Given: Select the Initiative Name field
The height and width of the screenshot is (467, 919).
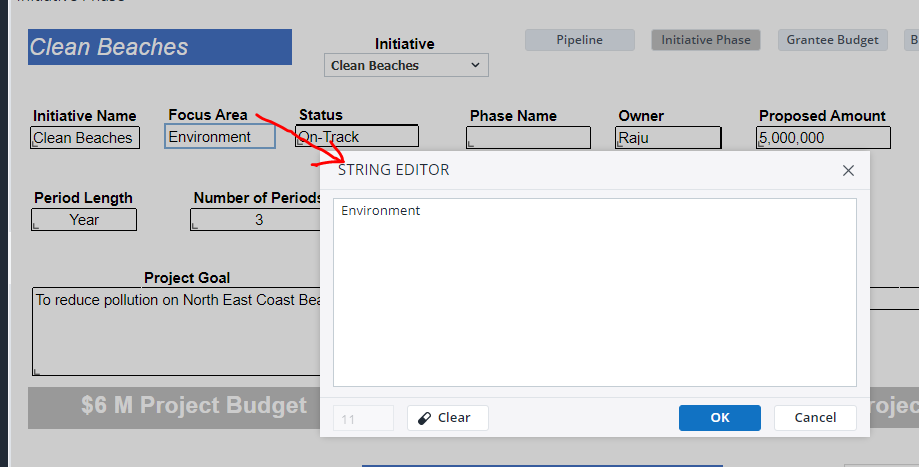Looking at the screenshot, I should point(85,138).
